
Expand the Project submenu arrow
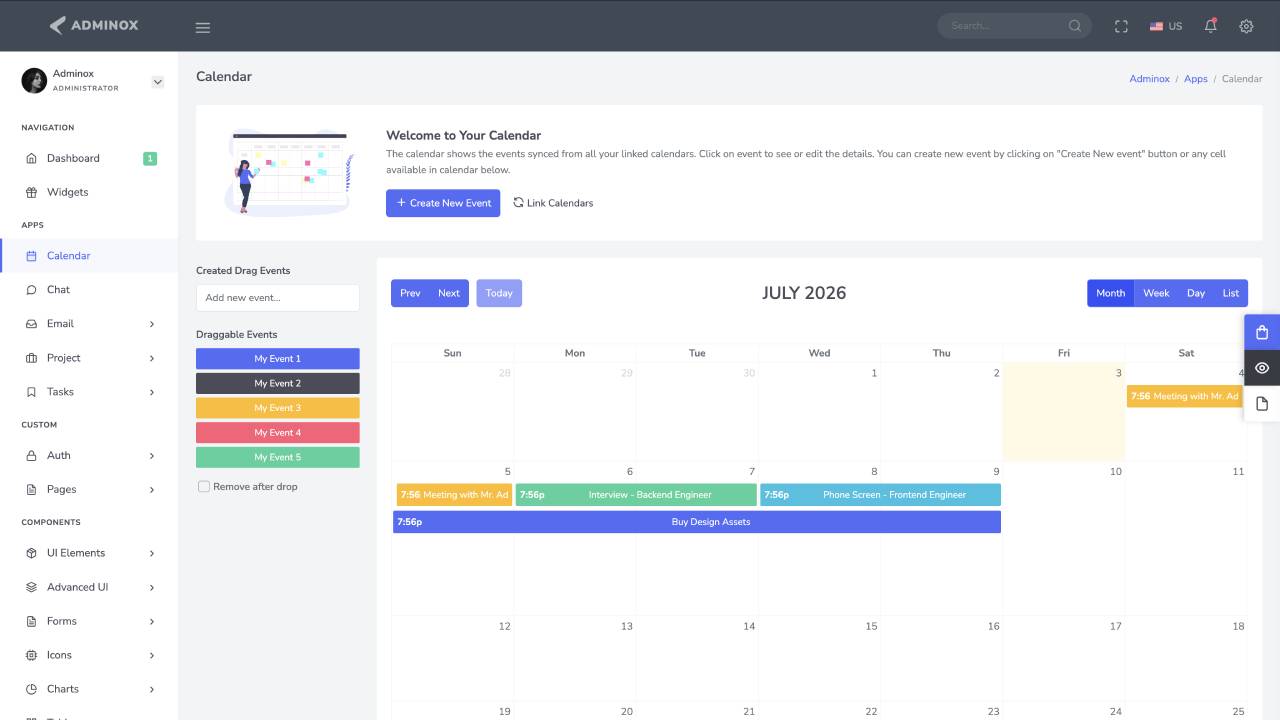[x=152, y=358]
